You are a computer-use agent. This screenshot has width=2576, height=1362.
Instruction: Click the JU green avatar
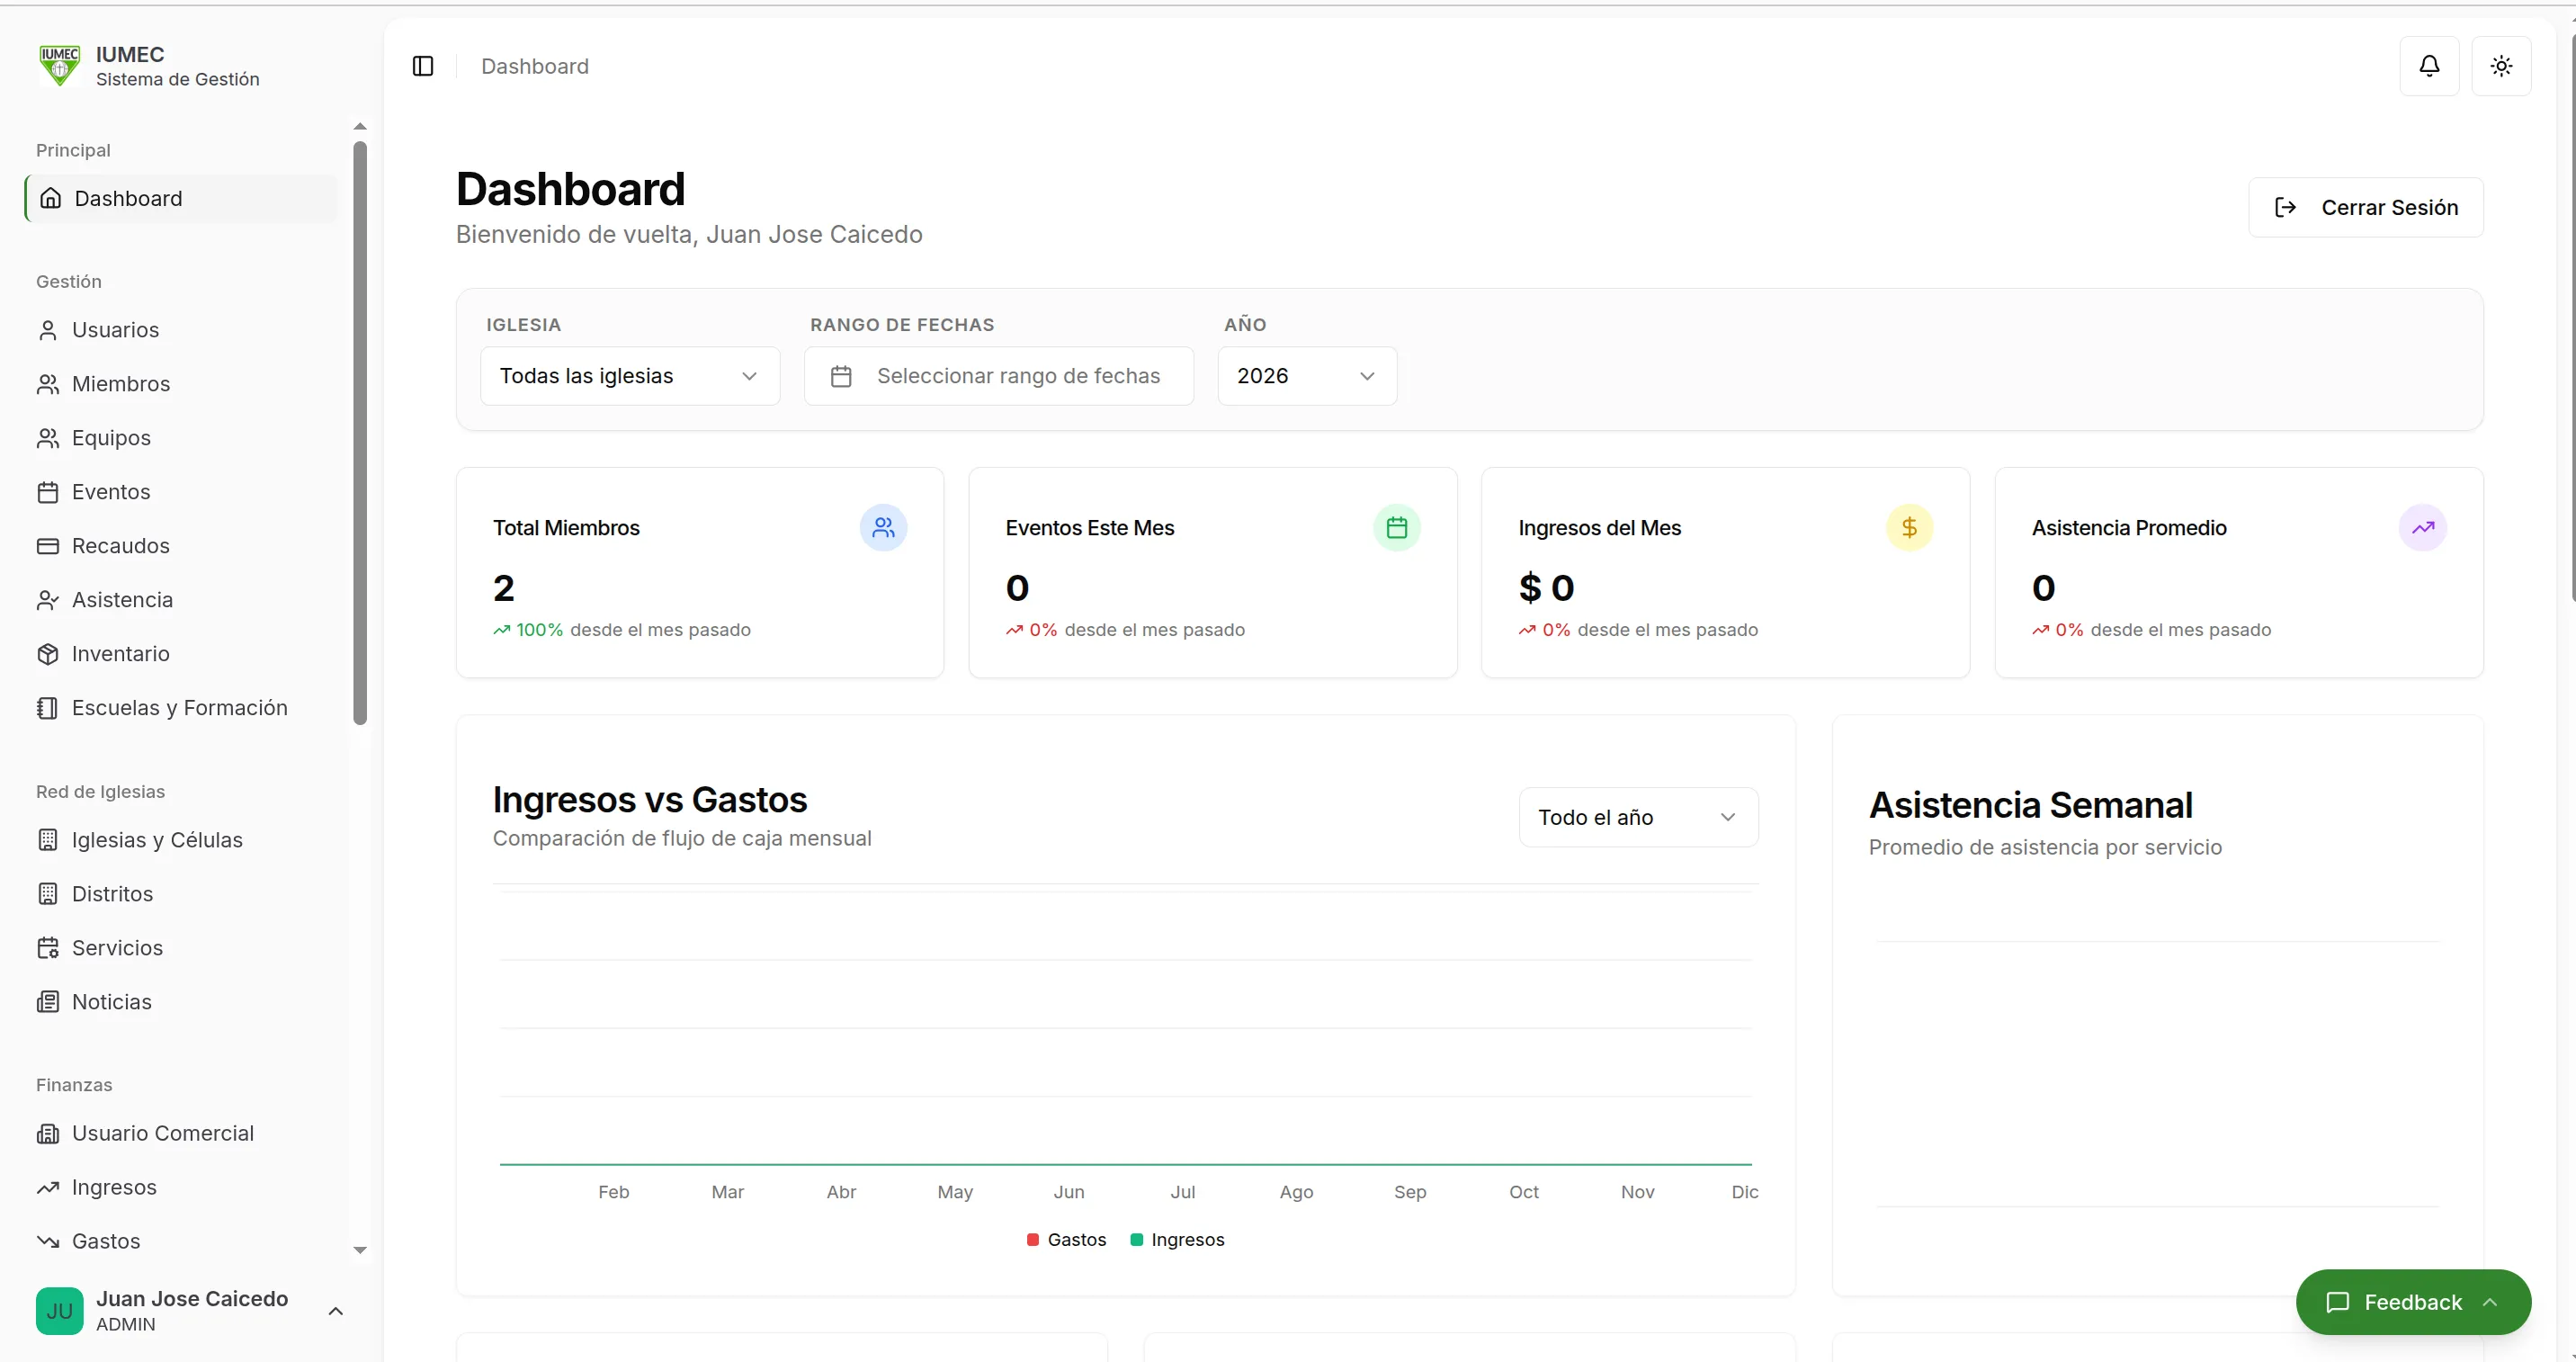(x=59, y=1311)
